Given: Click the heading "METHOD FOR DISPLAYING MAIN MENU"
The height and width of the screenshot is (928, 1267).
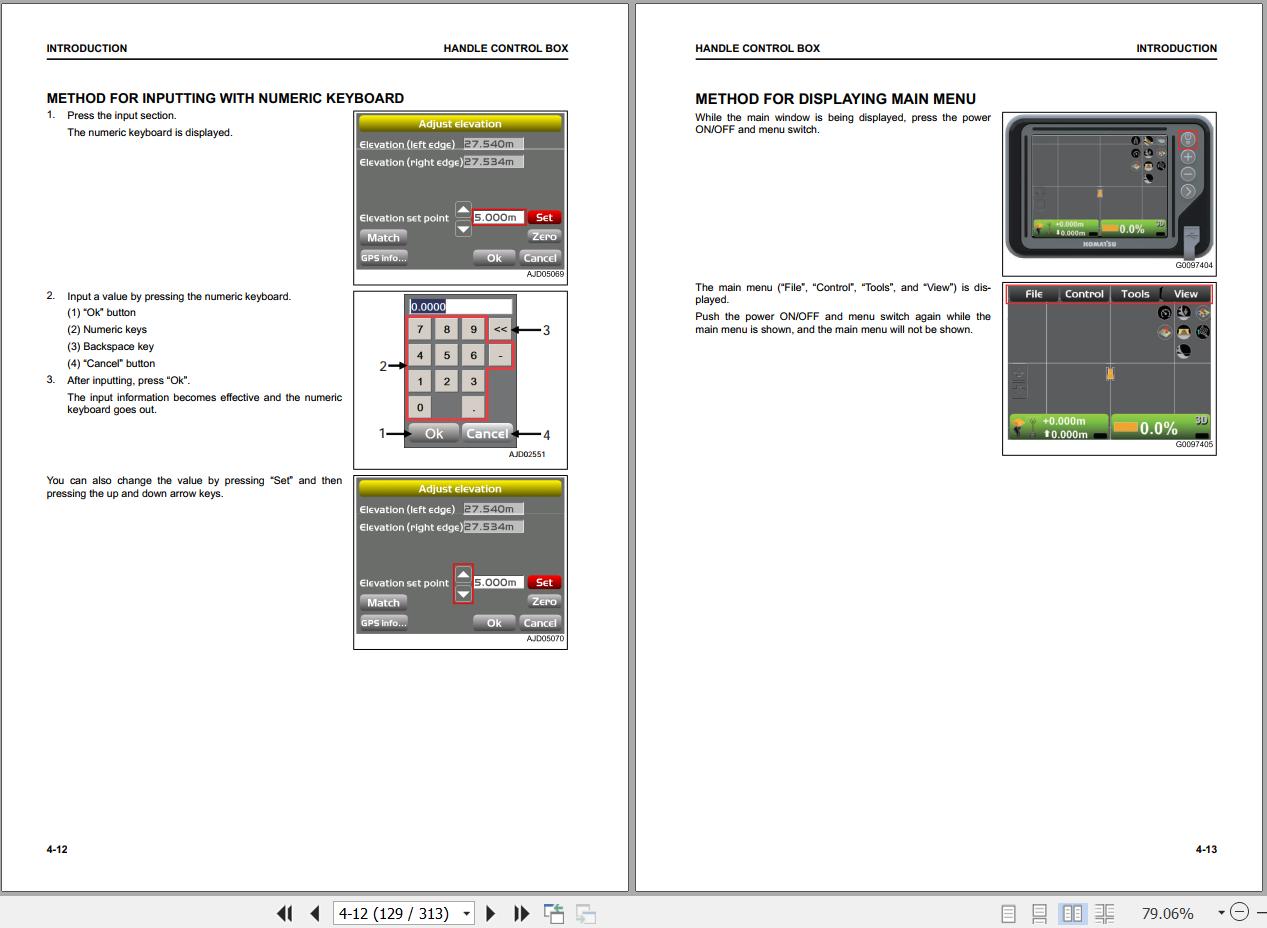Looking at the screenshot, I should [835, 98].
